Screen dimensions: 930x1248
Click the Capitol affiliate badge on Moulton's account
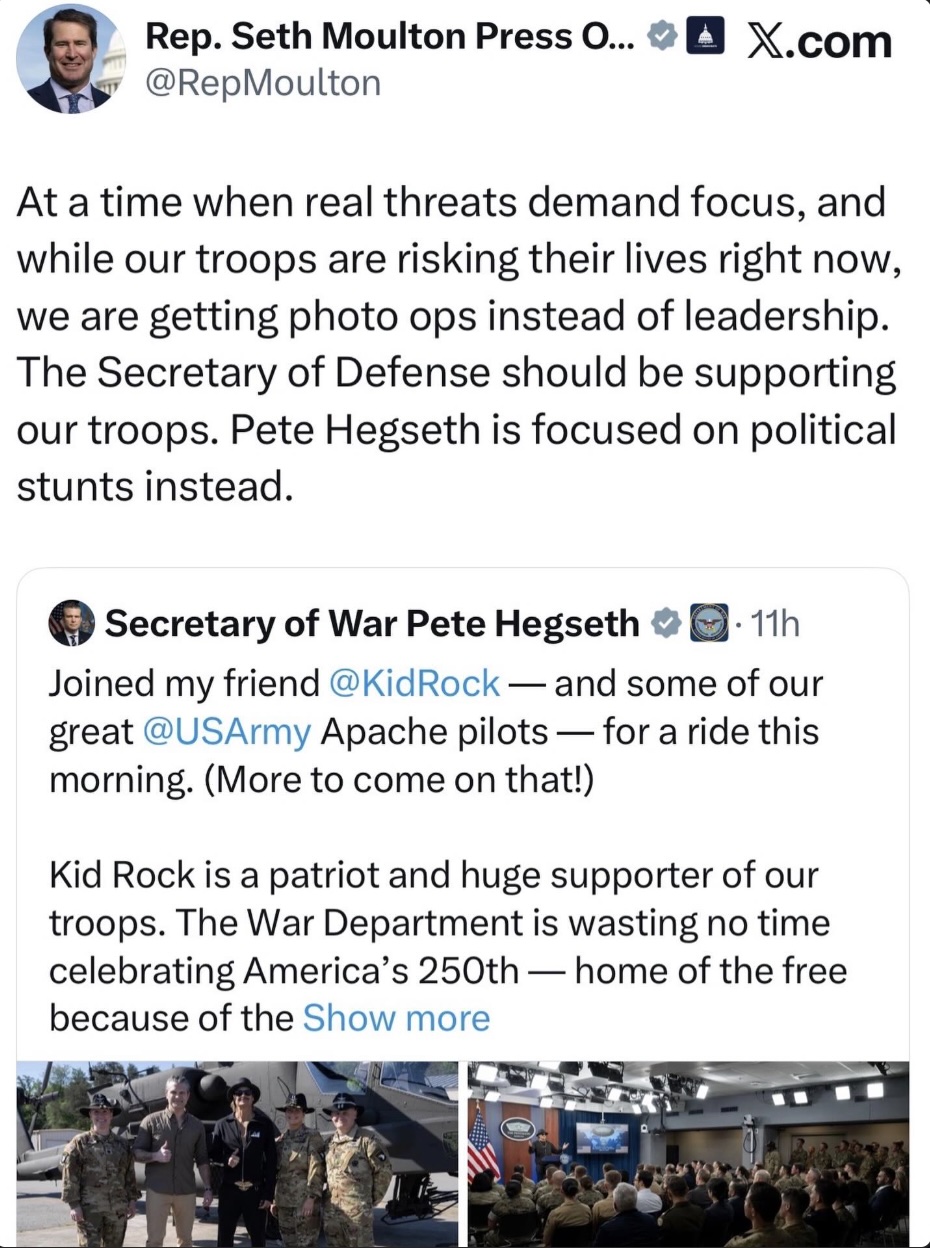tap(707, 33)
